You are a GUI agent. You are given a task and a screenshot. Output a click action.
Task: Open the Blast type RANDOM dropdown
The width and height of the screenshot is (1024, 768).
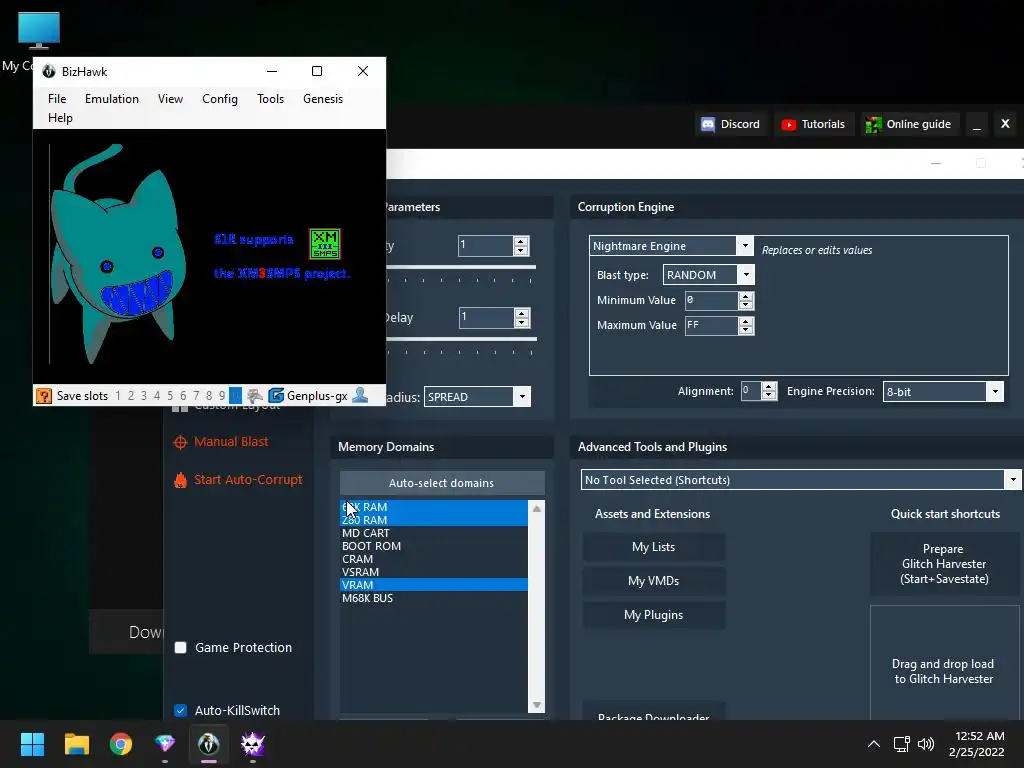point(746,275)
